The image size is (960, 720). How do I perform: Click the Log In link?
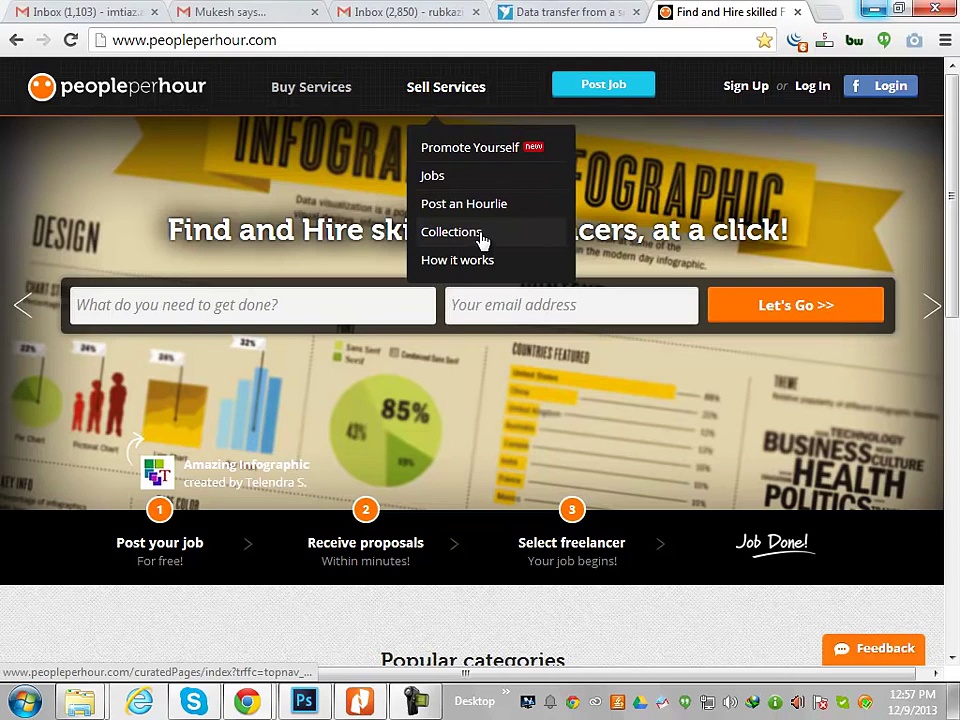point(812,86)
